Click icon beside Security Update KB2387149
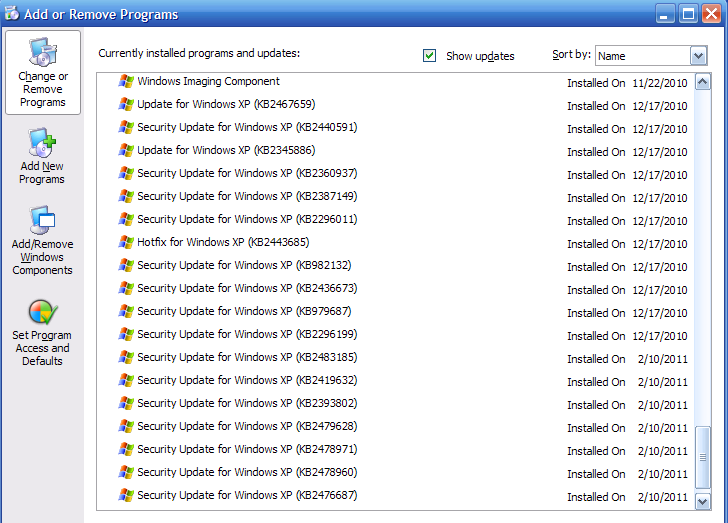Screen dimensions: 728x523 (x=126, y=196)
